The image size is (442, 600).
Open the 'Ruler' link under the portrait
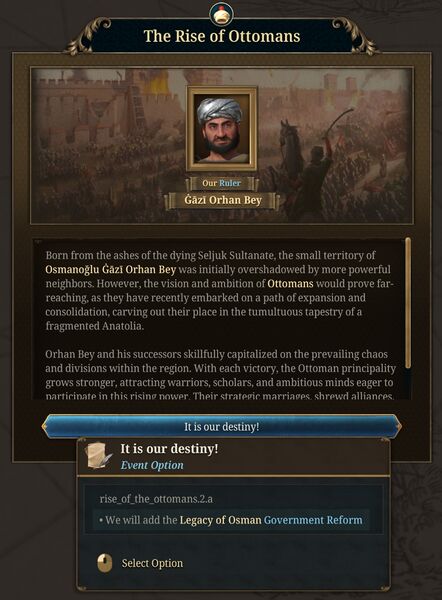coord(230,183)
